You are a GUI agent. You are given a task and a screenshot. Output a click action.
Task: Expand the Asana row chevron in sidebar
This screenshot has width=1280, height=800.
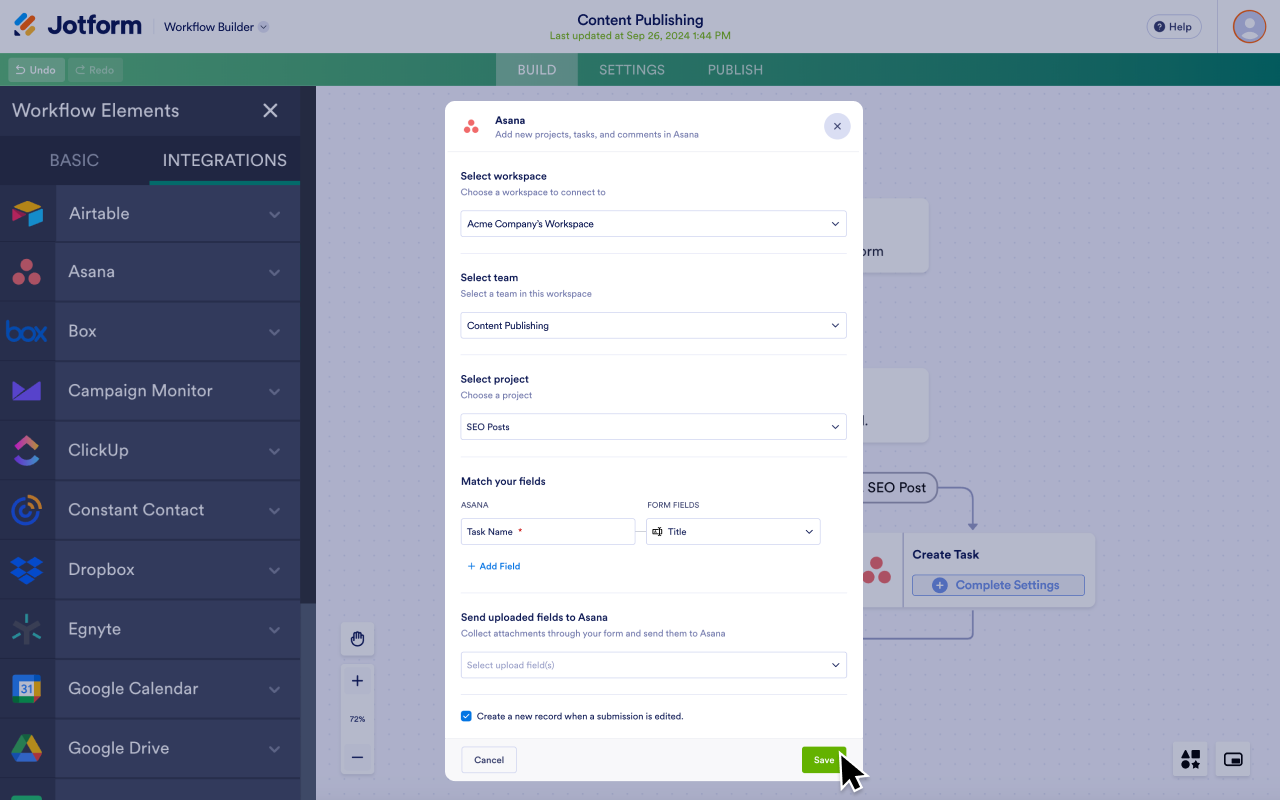tap(274, 273)
